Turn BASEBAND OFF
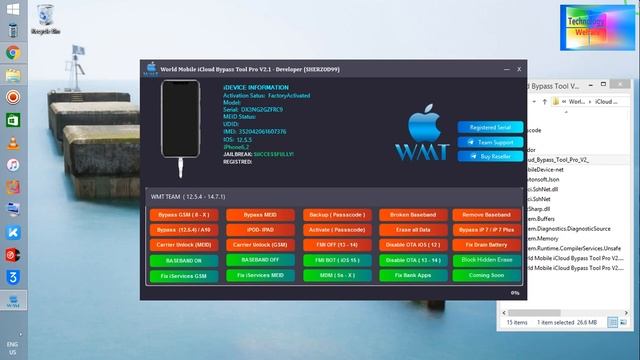This screenshot has height=360, width=640. click(x=260, y=260)
